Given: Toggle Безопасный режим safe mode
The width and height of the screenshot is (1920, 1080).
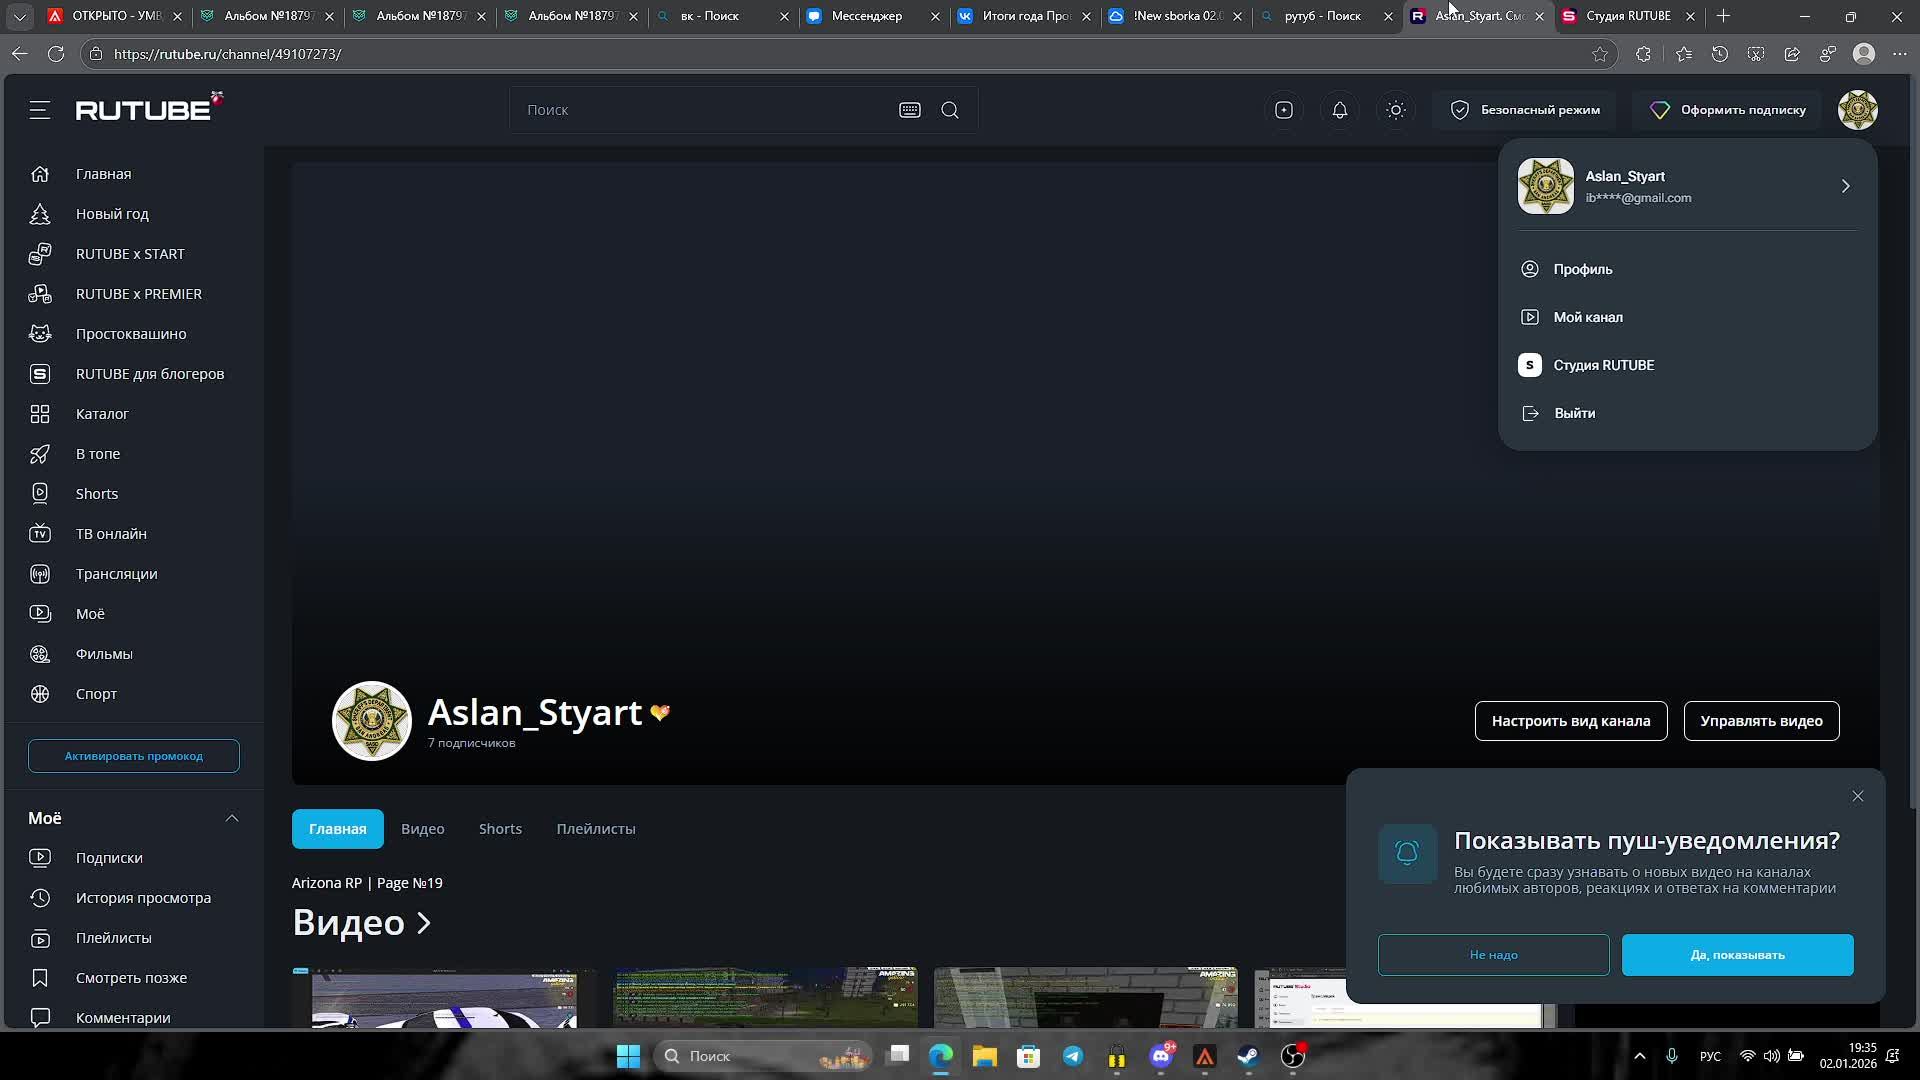Looking at the screenshot, I should [x=1525, y=110].
